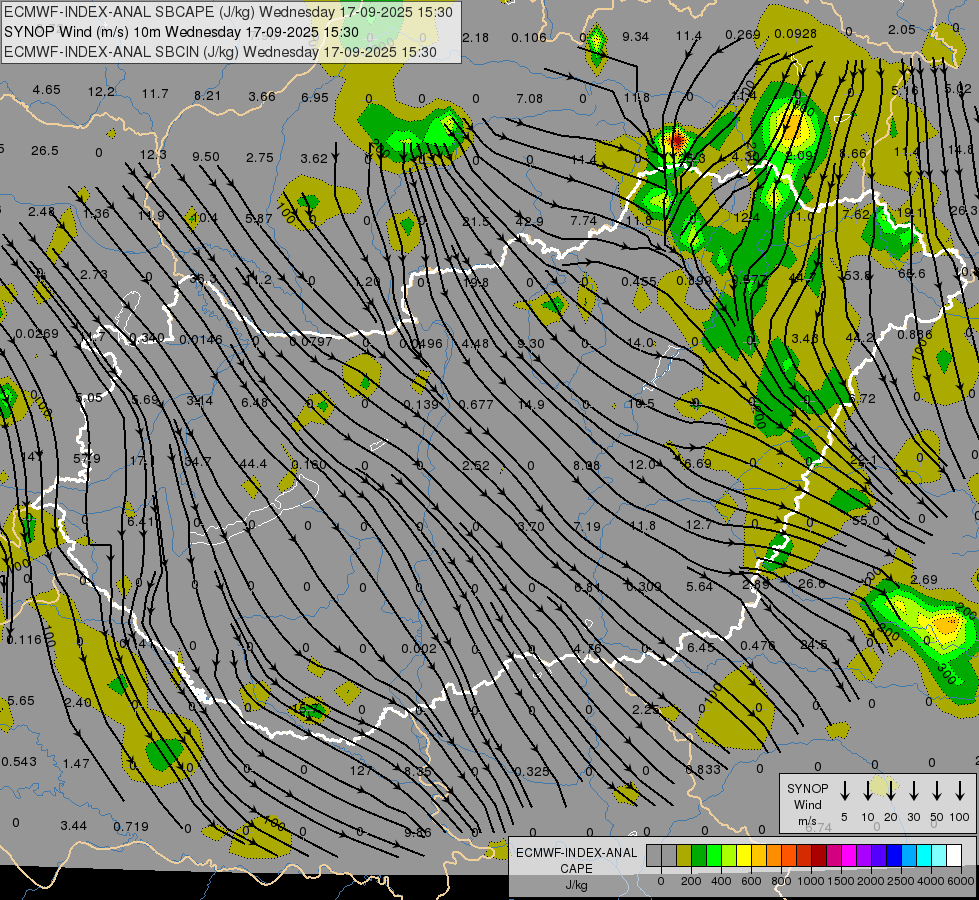Choose the olive swatch in CAPE colorbar
979x900 pixels.
[684, 856]
